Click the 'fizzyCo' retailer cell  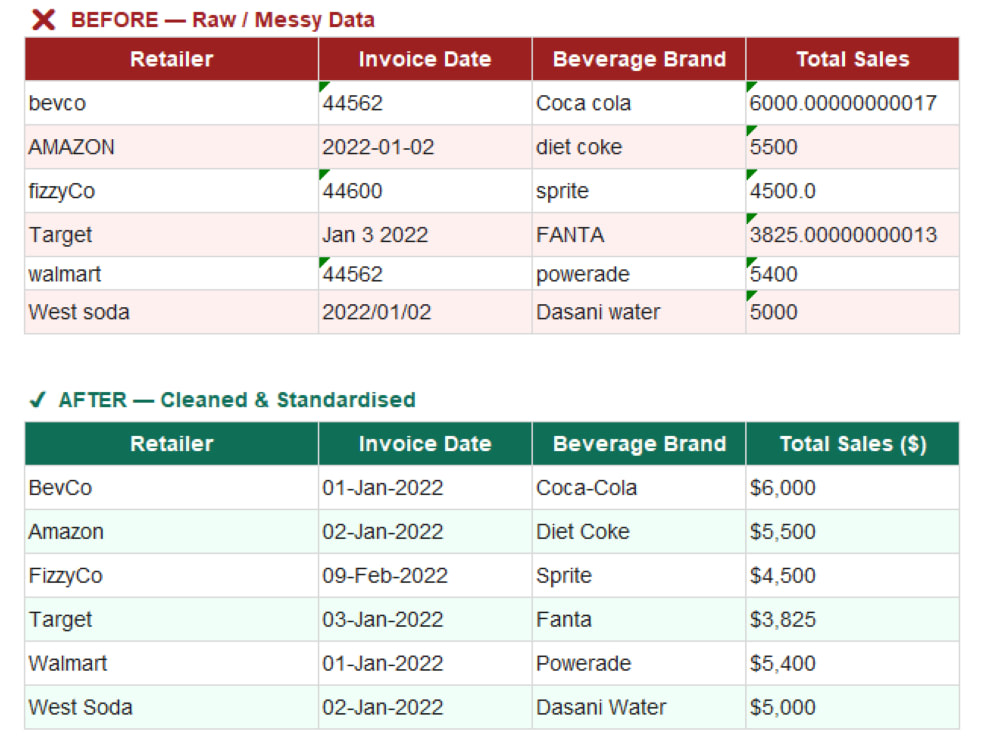tap(172, 191)
